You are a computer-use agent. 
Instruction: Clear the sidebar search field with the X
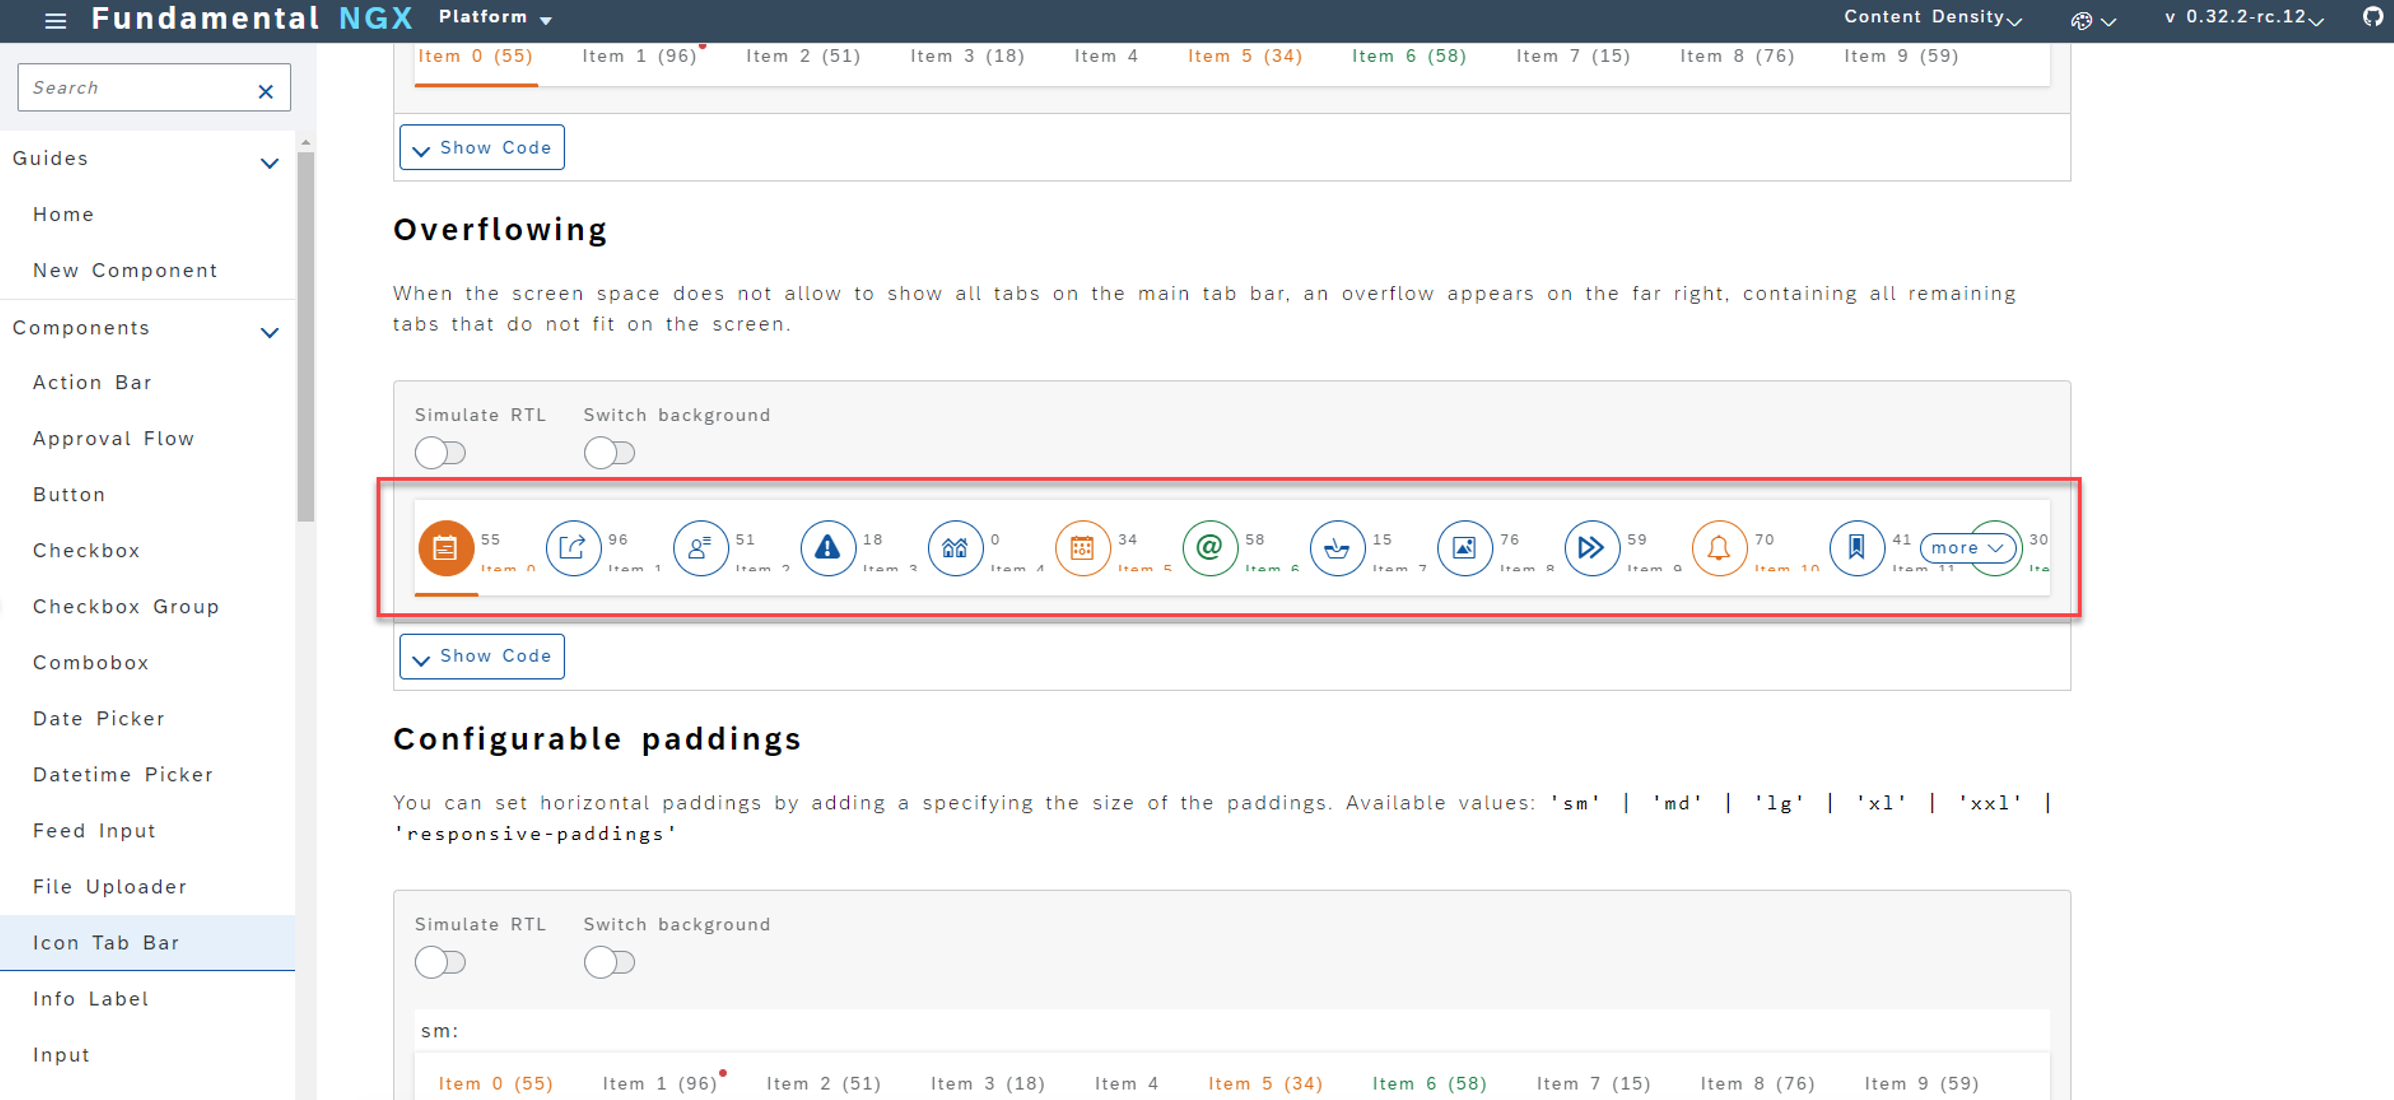click(x=265, y=90)
